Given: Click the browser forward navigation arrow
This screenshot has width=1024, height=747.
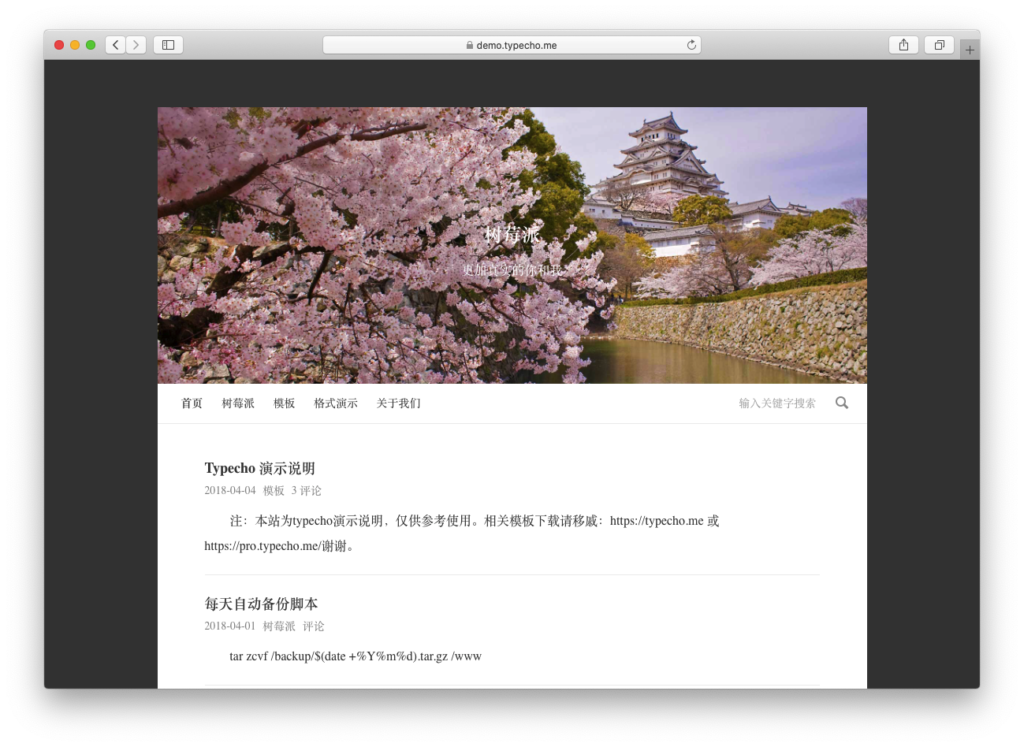Looking at the screenshot, I should [136, 44].
